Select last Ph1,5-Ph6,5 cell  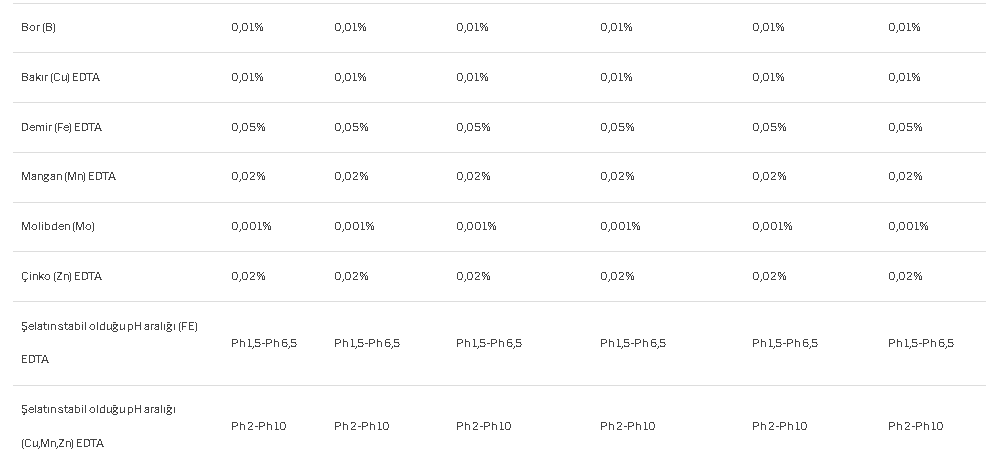921,344
